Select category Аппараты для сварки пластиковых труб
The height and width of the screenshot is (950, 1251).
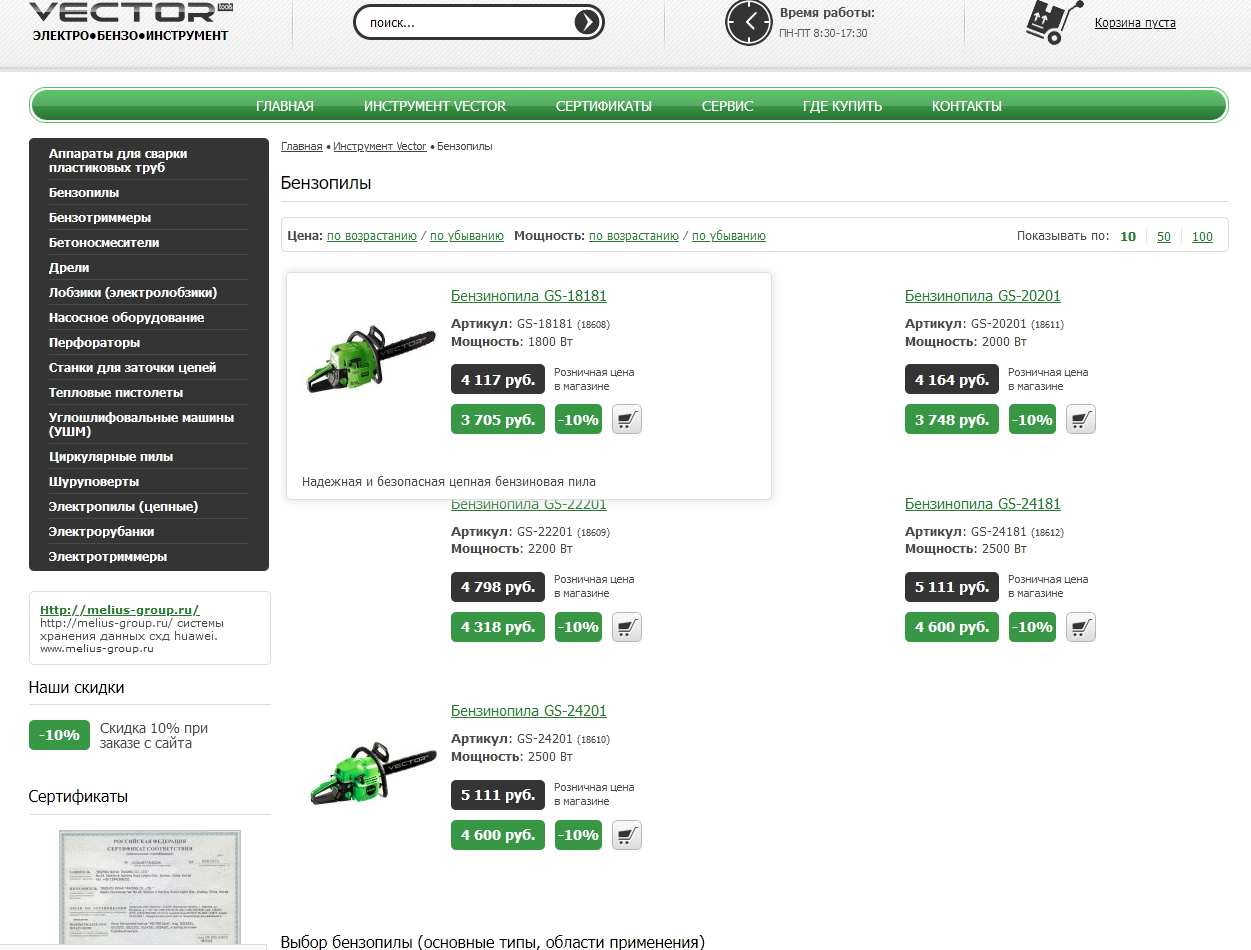[x=118, y=161]
